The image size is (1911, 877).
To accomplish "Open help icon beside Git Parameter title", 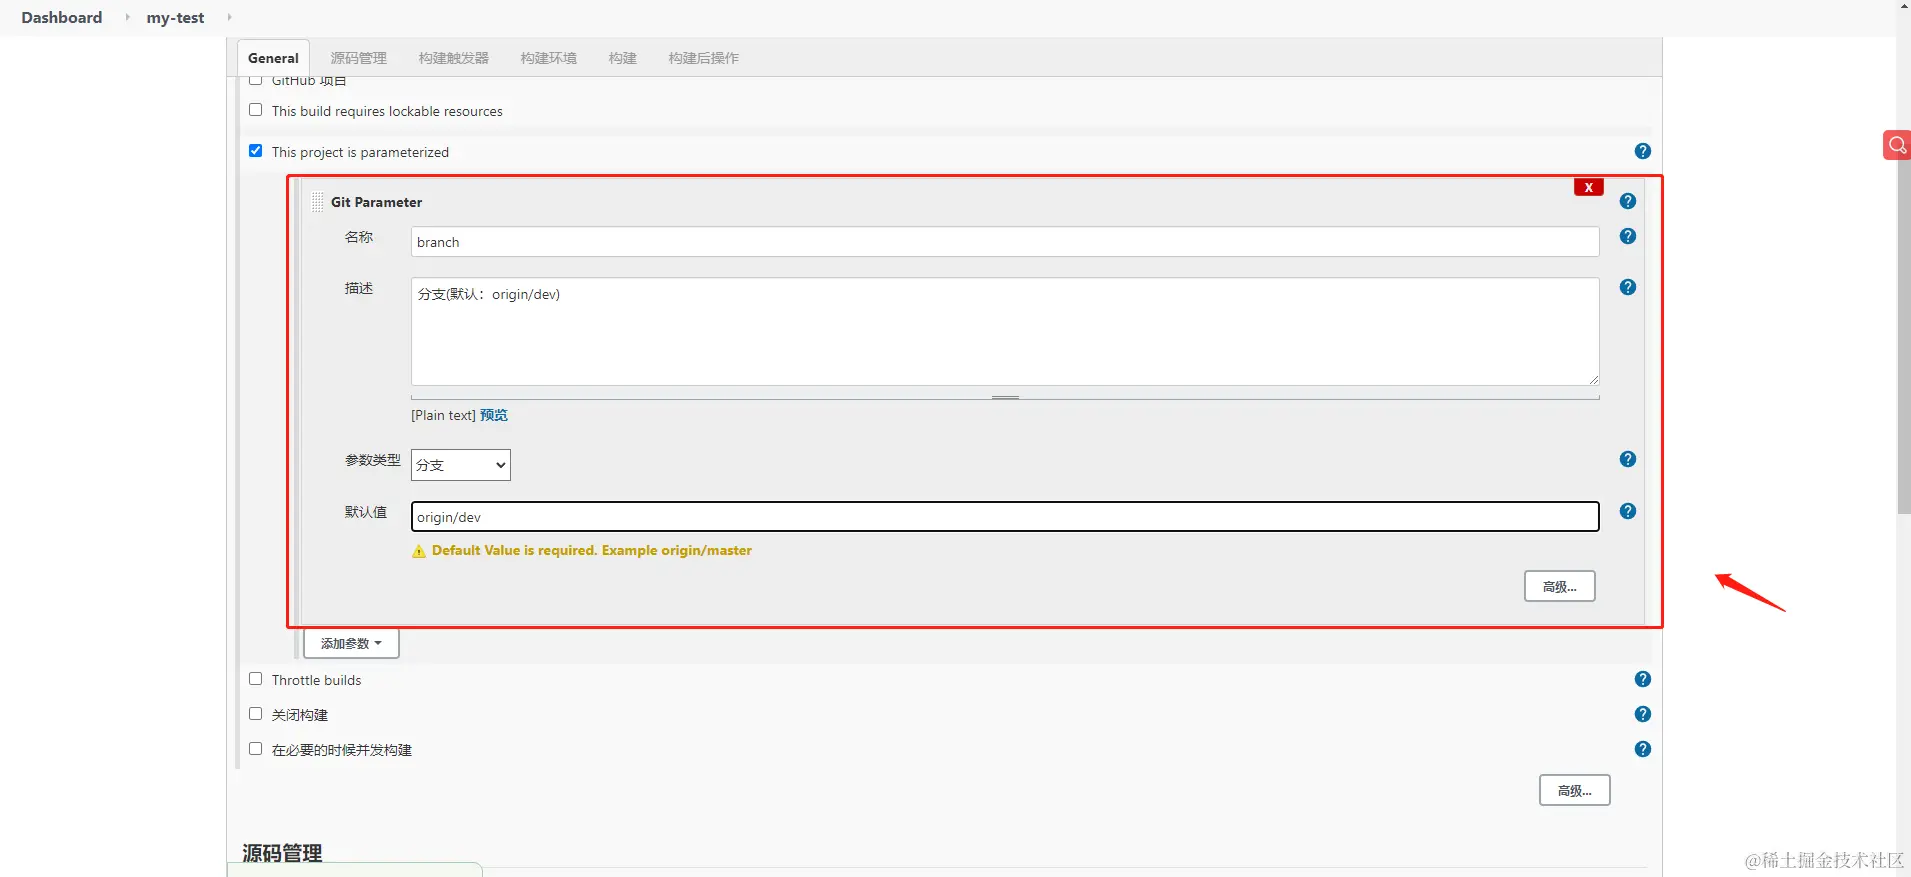I will (1627, 201).
